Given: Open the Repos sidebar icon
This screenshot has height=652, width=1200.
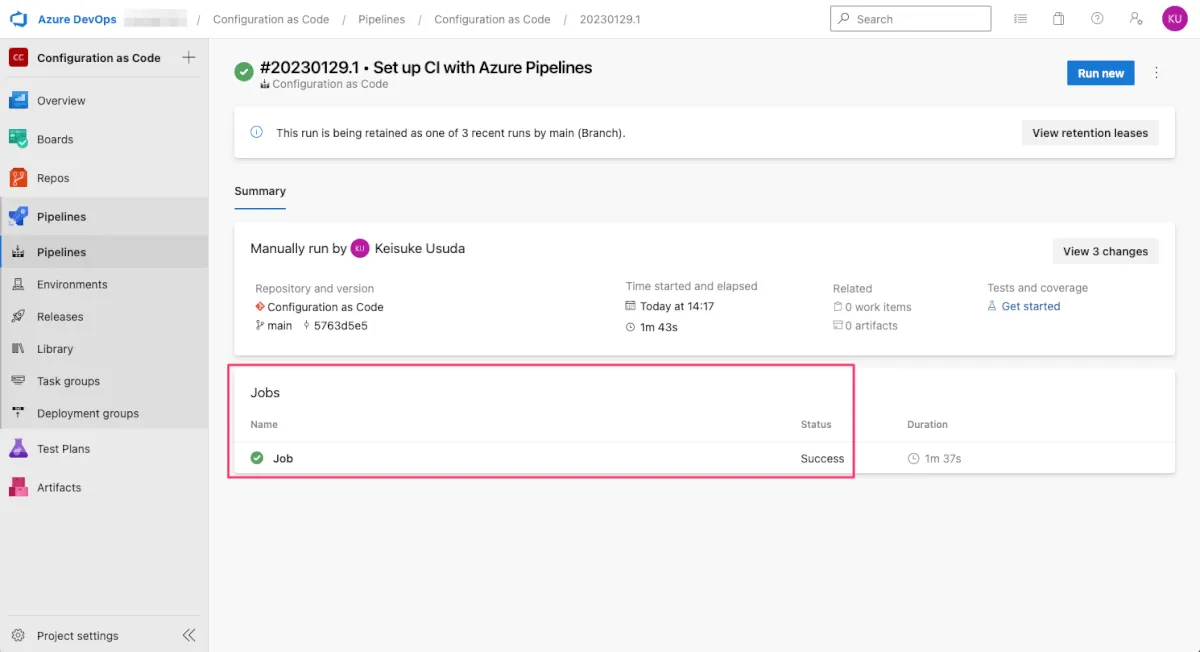Looking at the screenshot, I should tap(18, 178).
